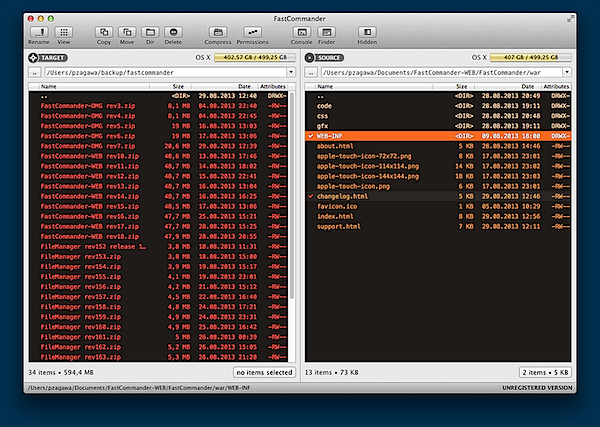
Task: Open left panel path history dropdown
Action: click(291, 72)
